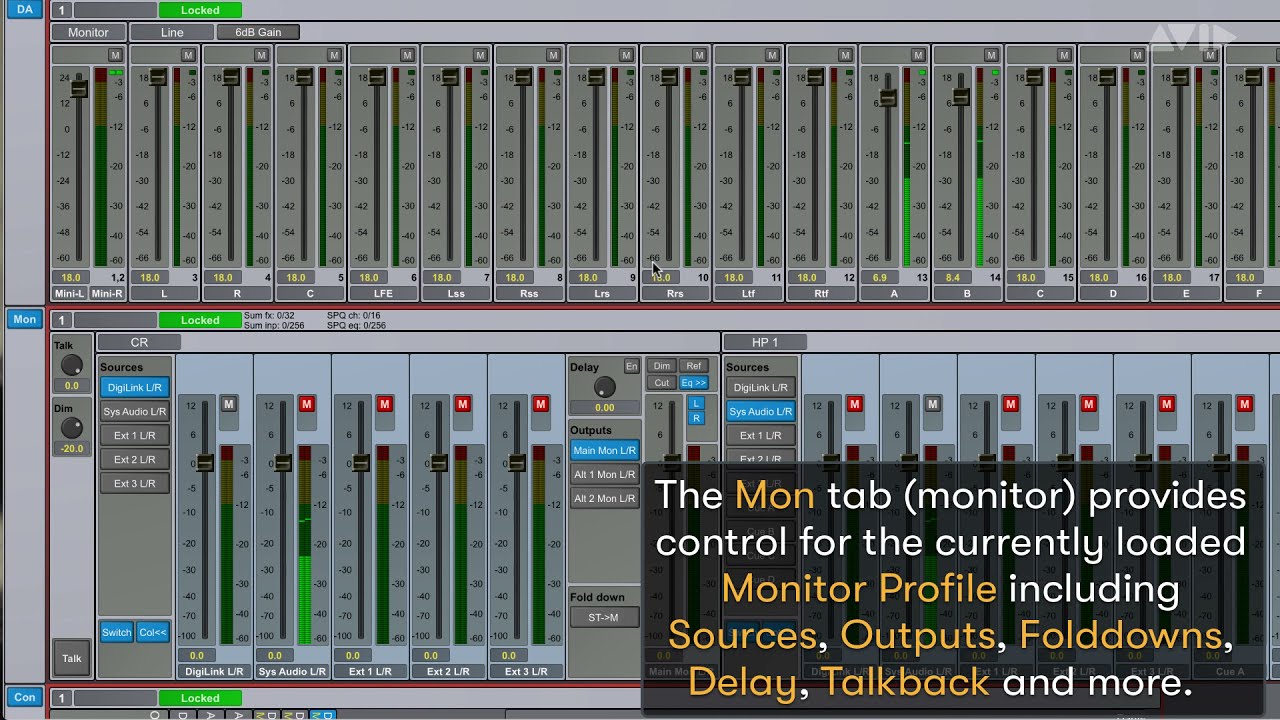Screen dimensions: 1280x720
Task: Click the Locked button in the DA row
Action: pyautogui.click(x=200, y=10)
